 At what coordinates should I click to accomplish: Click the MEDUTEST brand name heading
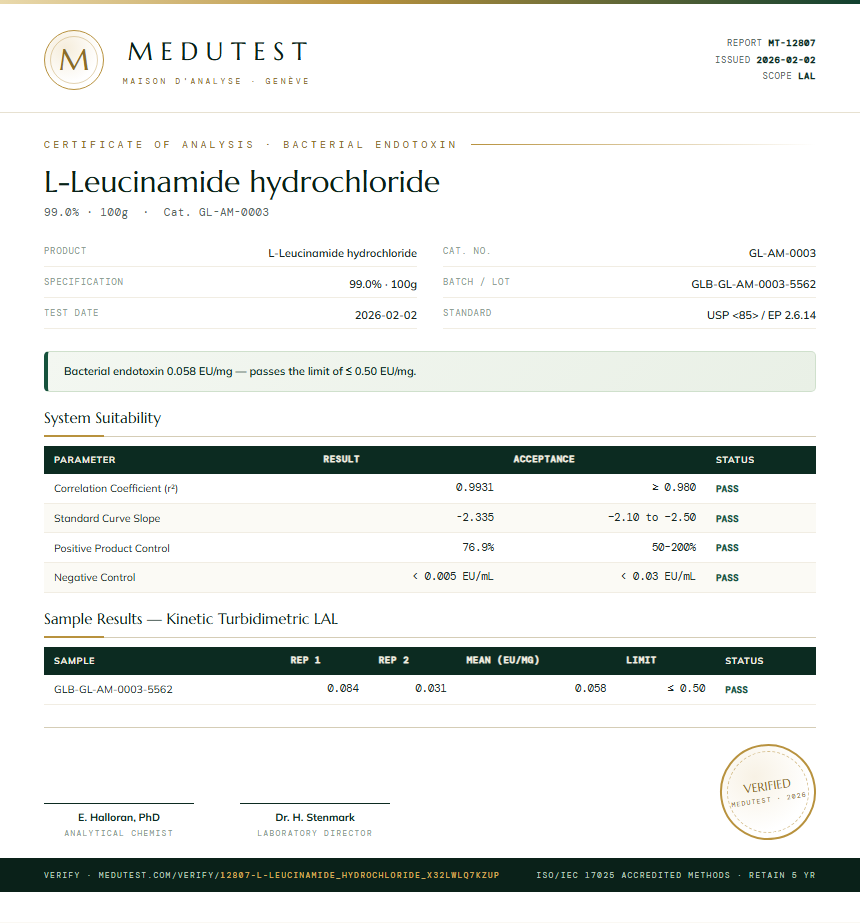click(218, 52)
